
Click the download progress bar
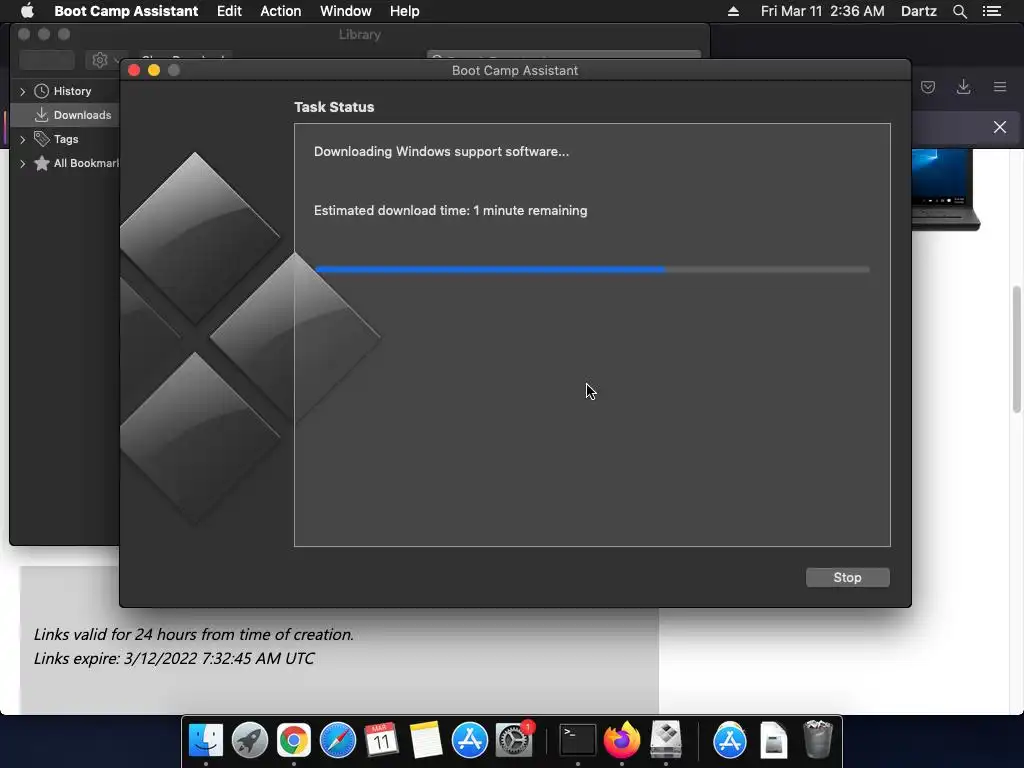[592, 269]
